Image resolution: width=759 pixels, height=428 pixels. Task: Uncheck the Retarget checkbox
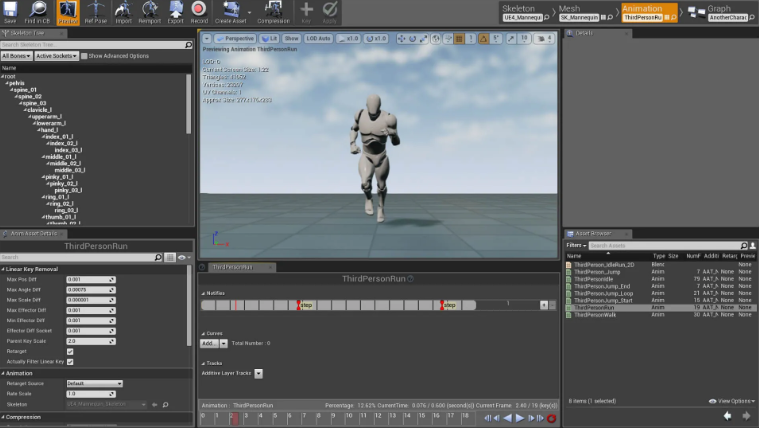(x=70, y=352)
